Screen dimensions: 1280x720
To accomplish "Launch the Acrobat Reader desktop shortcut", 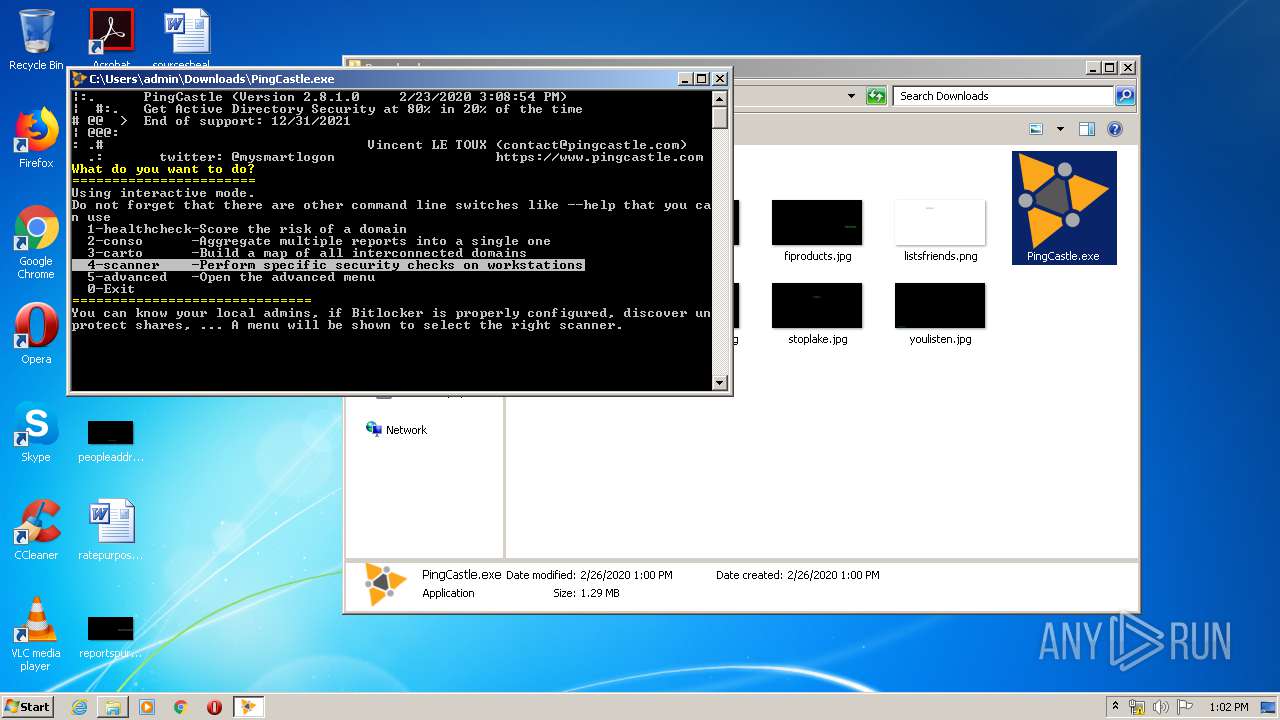I will (111, 38).
